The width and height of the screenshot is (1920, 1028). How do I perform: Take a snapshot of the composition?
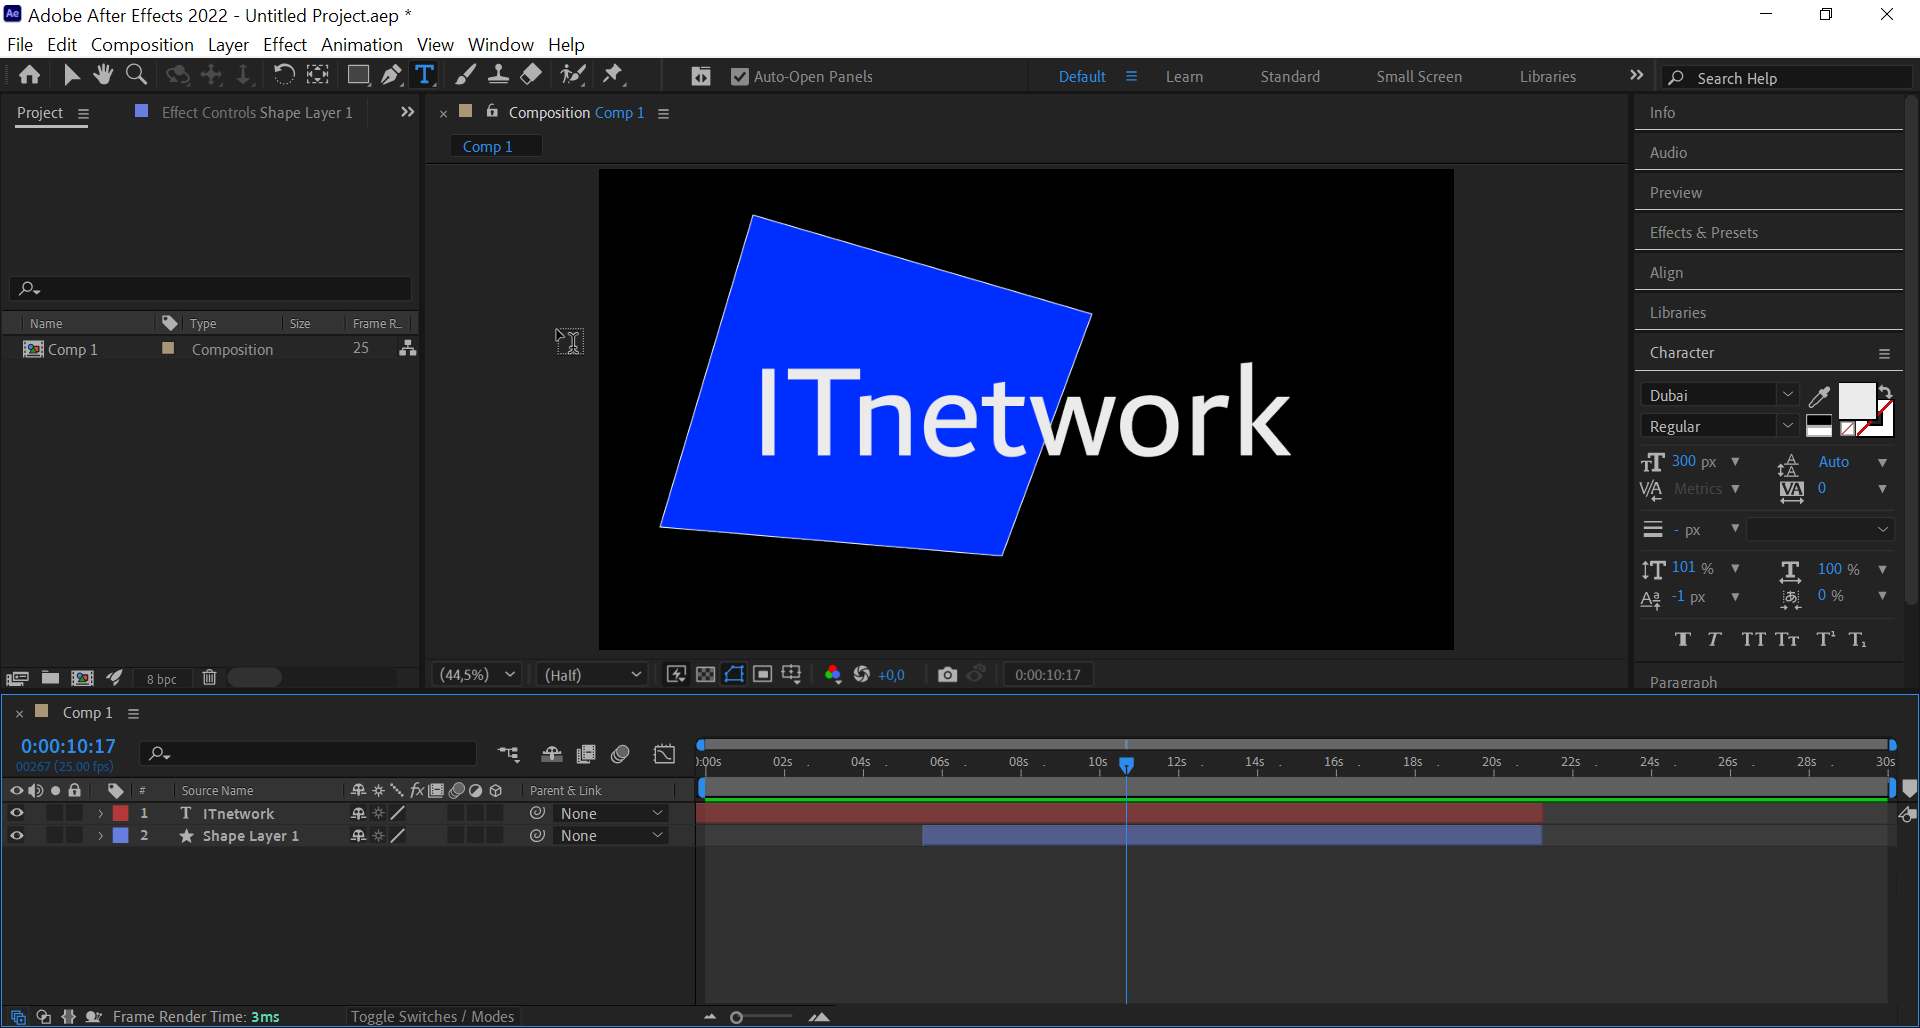[x=947, y=674]
